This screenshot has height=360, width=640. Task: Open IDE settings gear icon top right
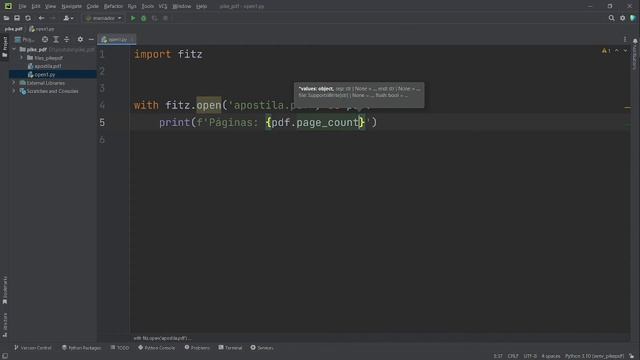pyautogui.click(x=622, y=18)
